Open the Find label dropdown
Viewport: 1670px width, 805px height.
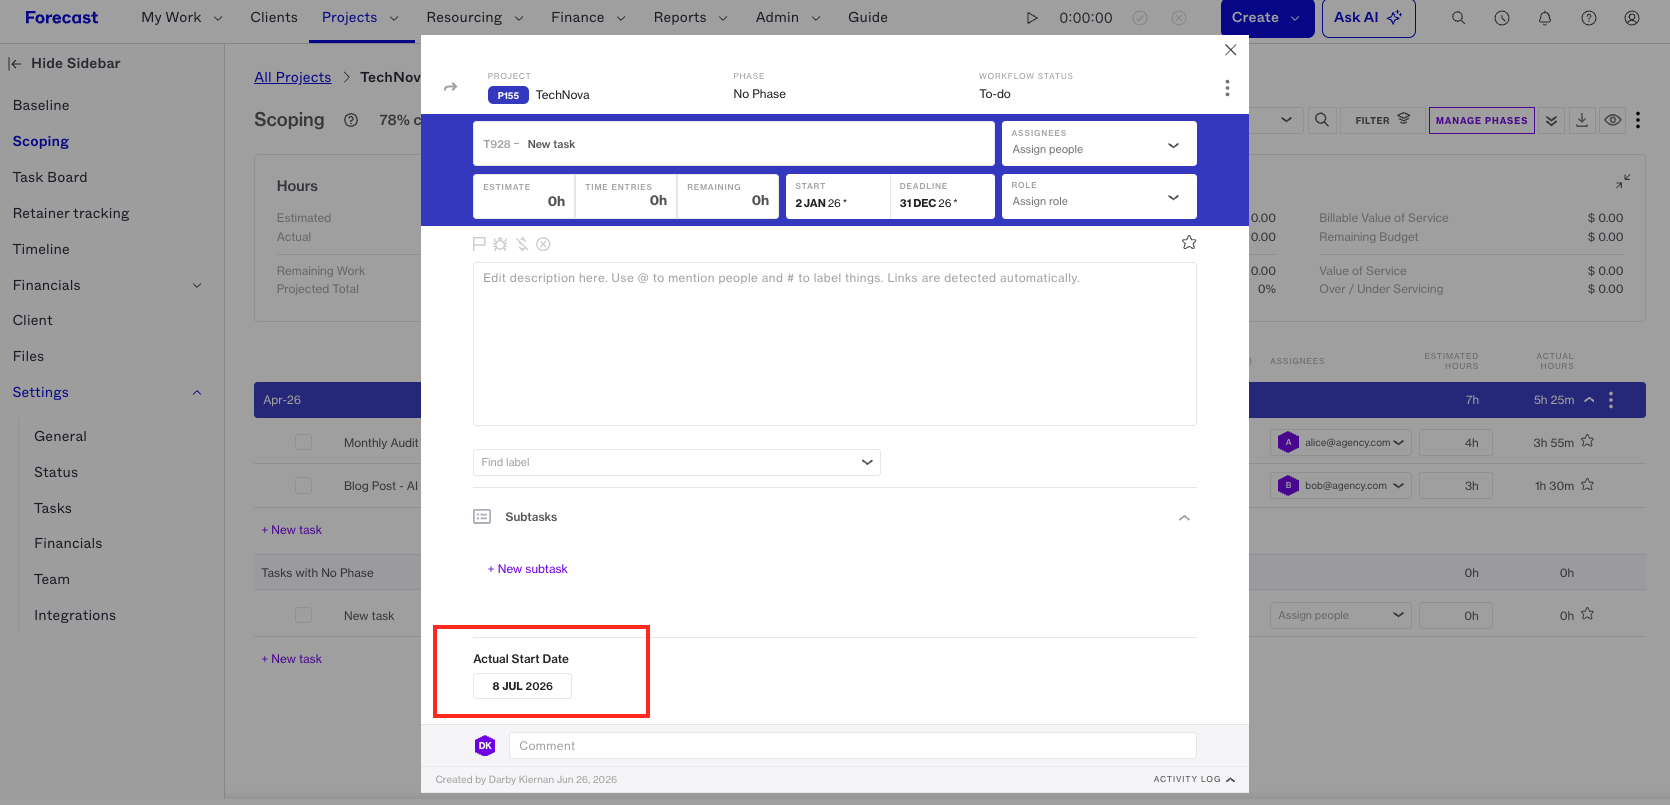(x=677, y=462)
